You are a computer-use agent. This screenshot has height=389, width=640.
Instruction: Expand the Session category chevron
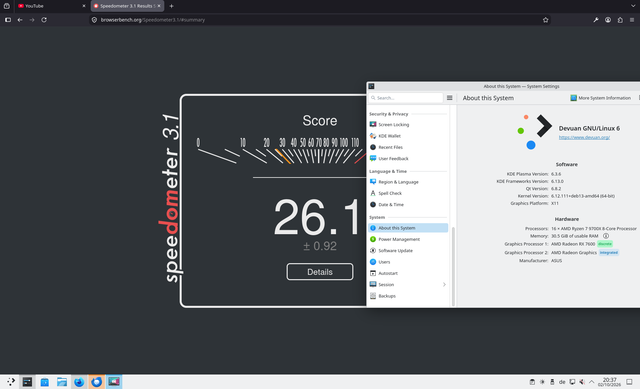pyautogui.click(x=444, y=285)
